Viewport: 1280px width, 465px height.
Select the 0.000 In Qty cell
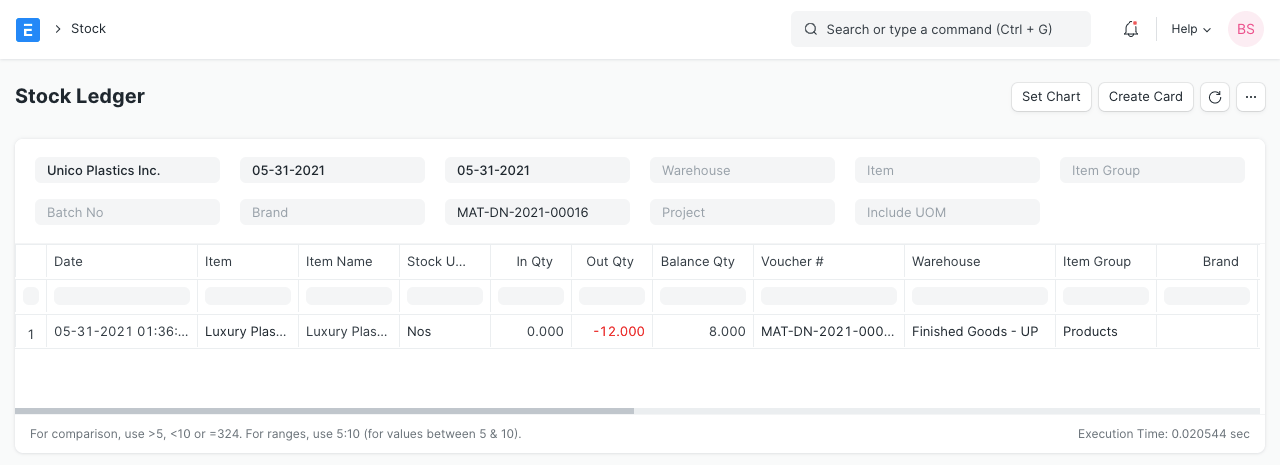pyautogui.click(x=530, y=331)
